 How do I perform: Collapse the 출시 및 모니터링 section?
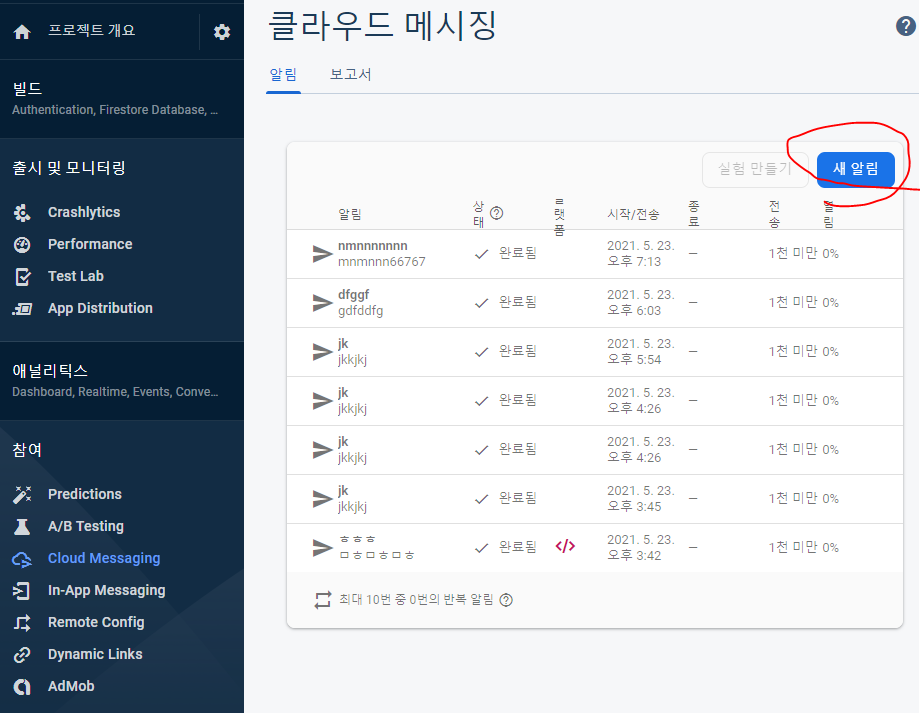pos(69,168)
